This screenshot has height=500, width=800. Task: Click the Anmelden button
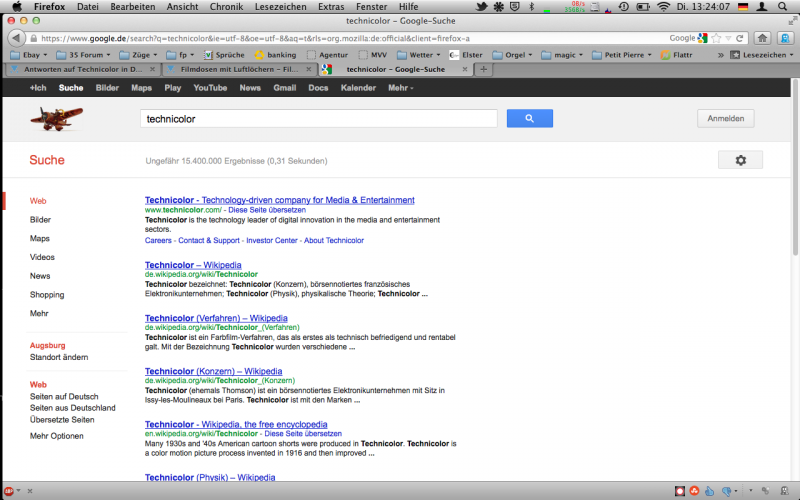click(x=725, y=118)
